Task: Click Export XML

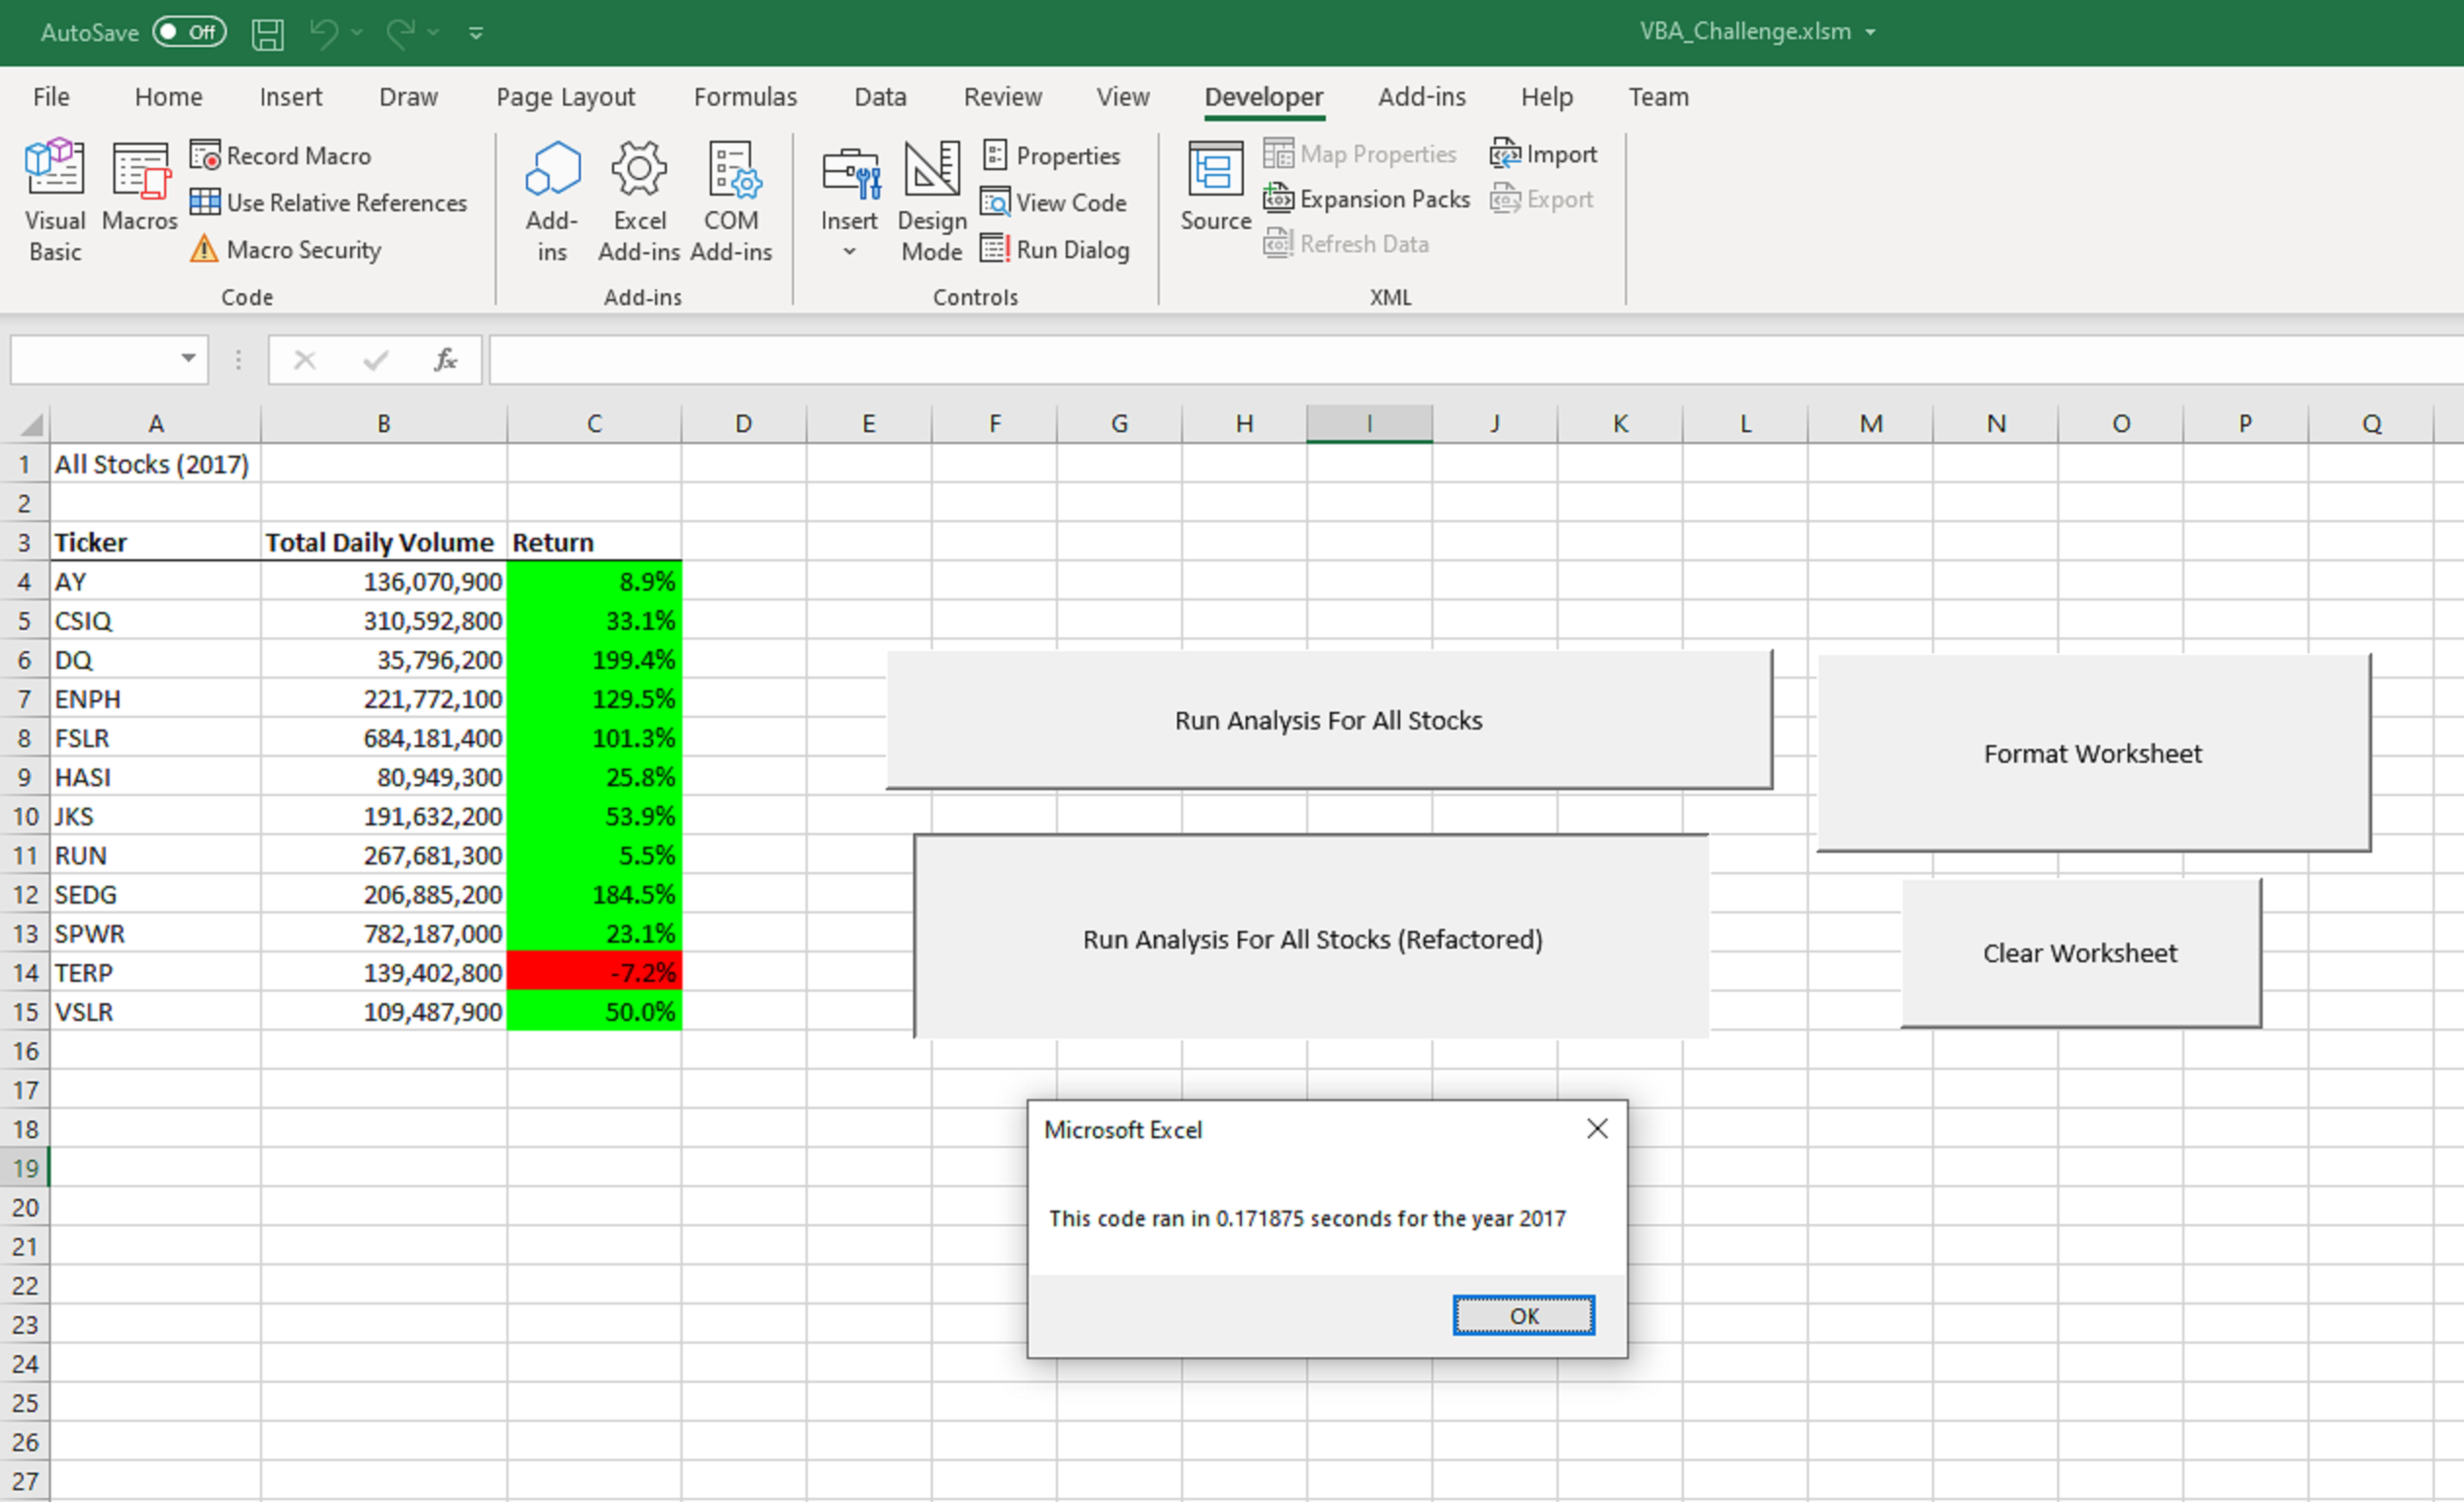Action: click(1541, 199)
